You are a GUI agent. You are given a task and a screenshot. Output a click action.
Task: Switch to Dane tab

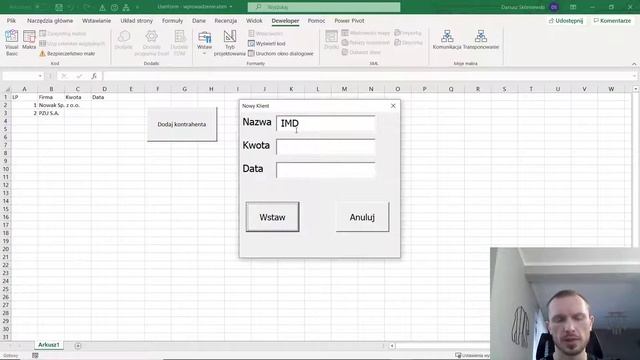[x=199, y=20]
